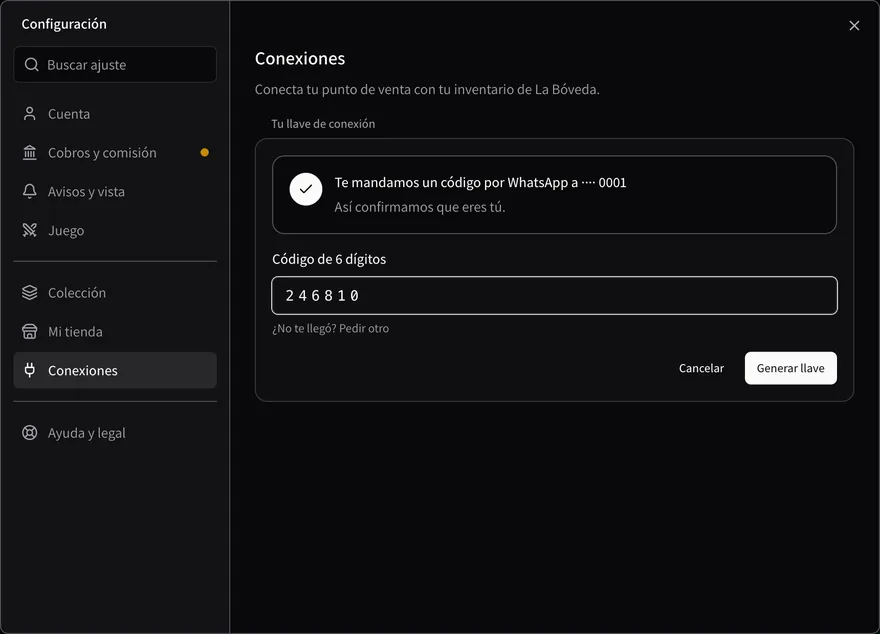
Task: Focus the Buscar ajuste search field
Action: pyautogui.click(x=115, y=65)
